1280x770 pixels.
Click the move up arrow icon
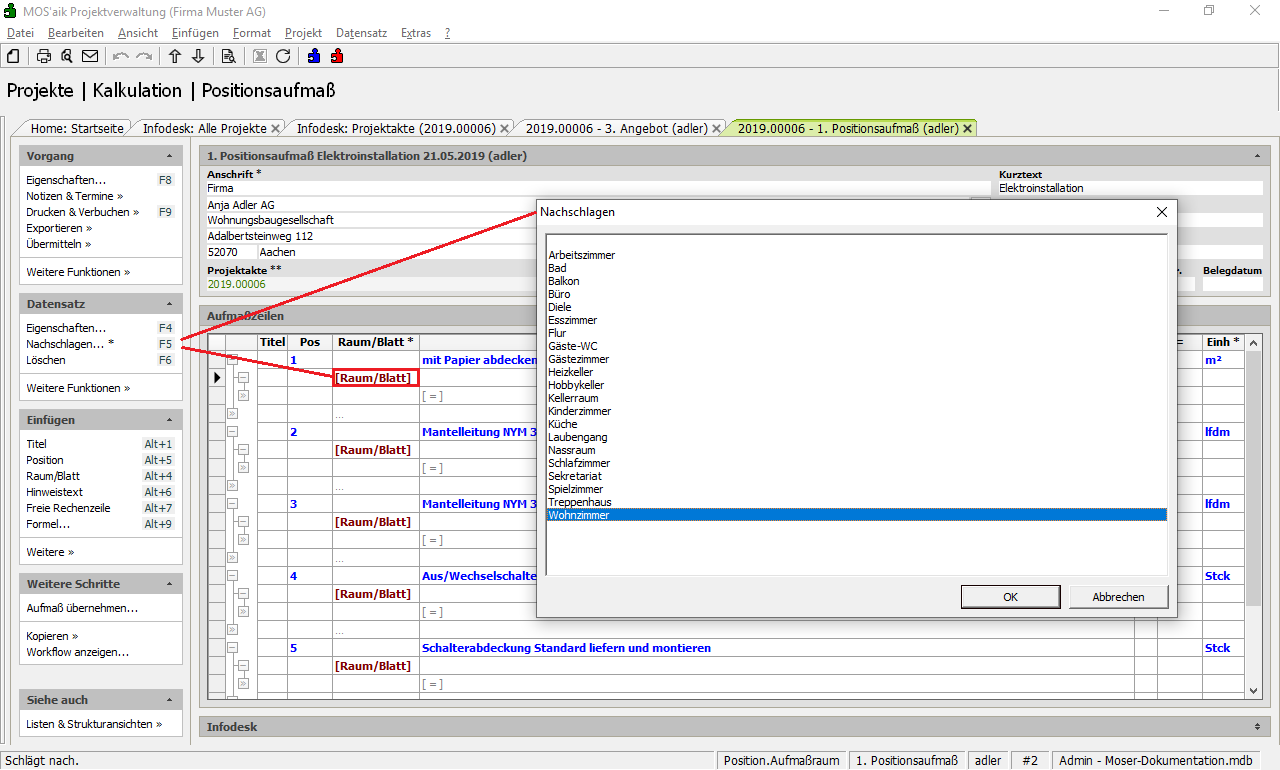coord(175,56)
